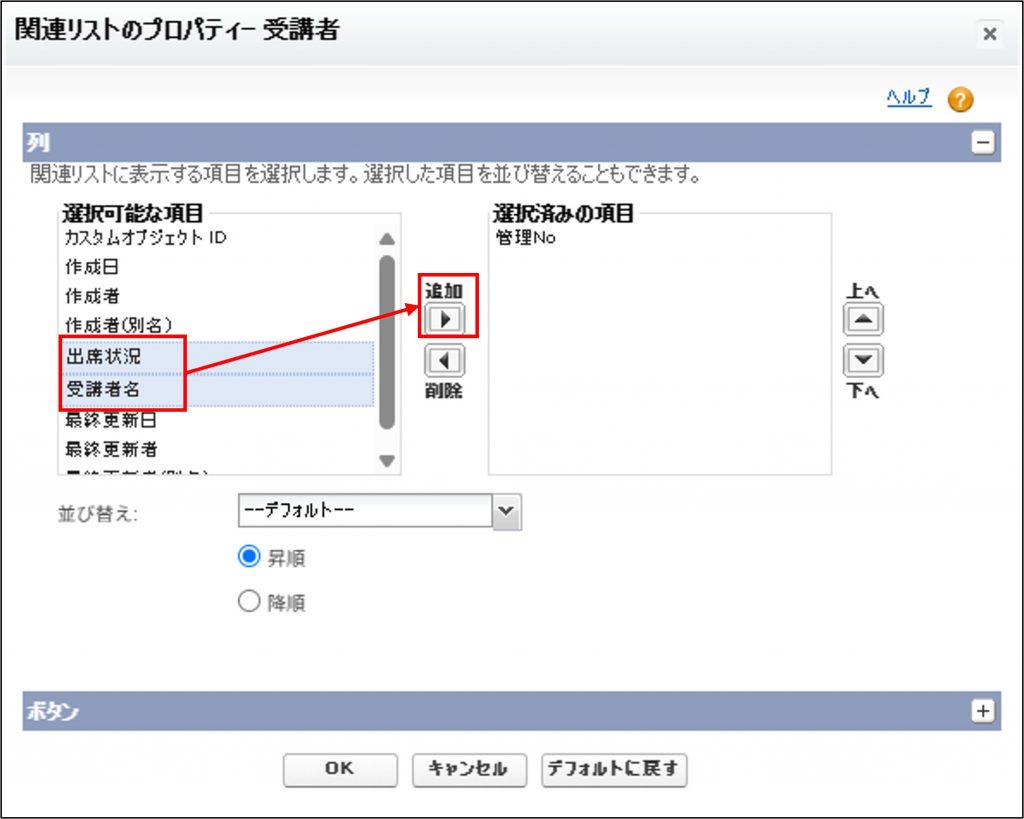Click the デフォルトに戻す button
This screenshot has width=1024, height=819.
(x=614, y=768)
